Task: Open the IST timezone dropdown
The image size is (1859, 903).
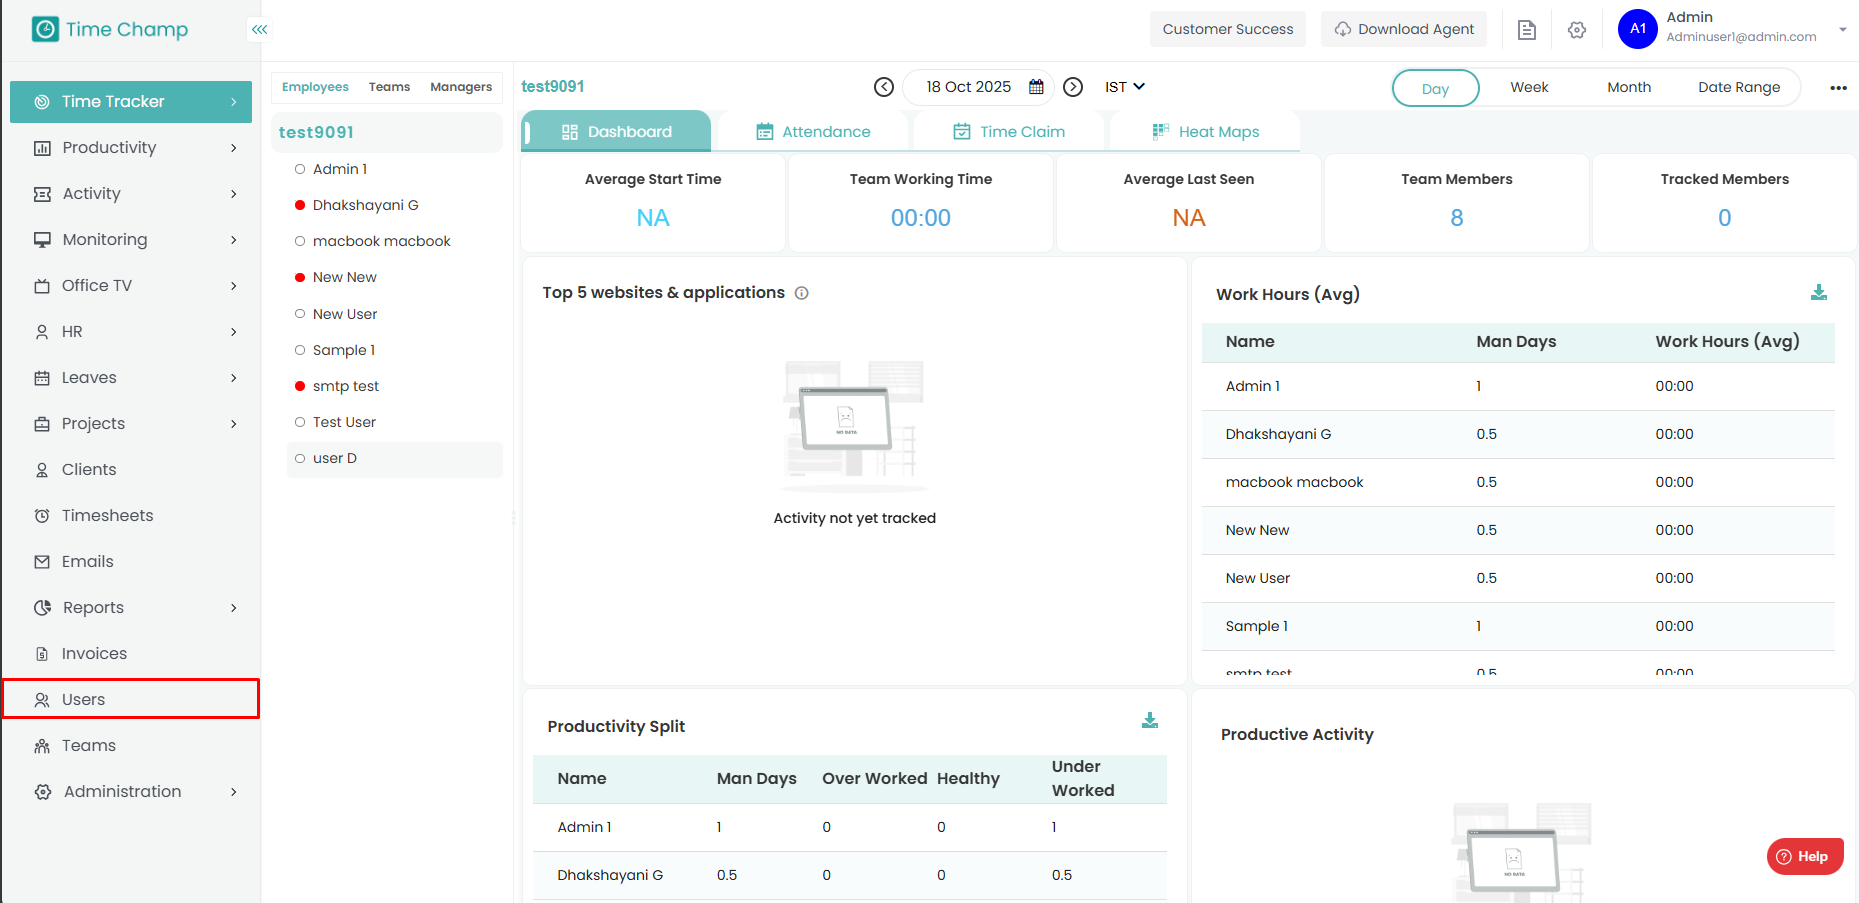Action: (x=1124, y=87)
